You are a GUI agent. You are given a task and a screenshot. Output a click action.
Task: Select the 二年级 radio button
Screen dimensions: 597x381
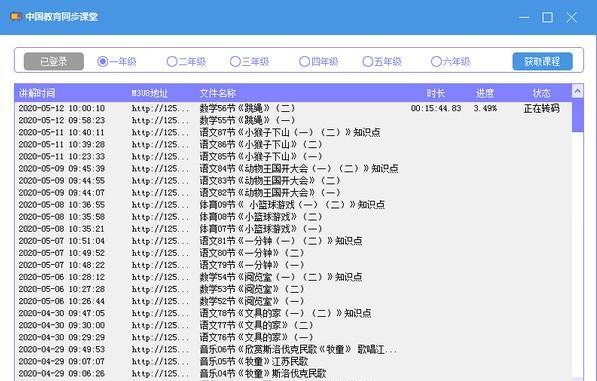pos(186,61)
